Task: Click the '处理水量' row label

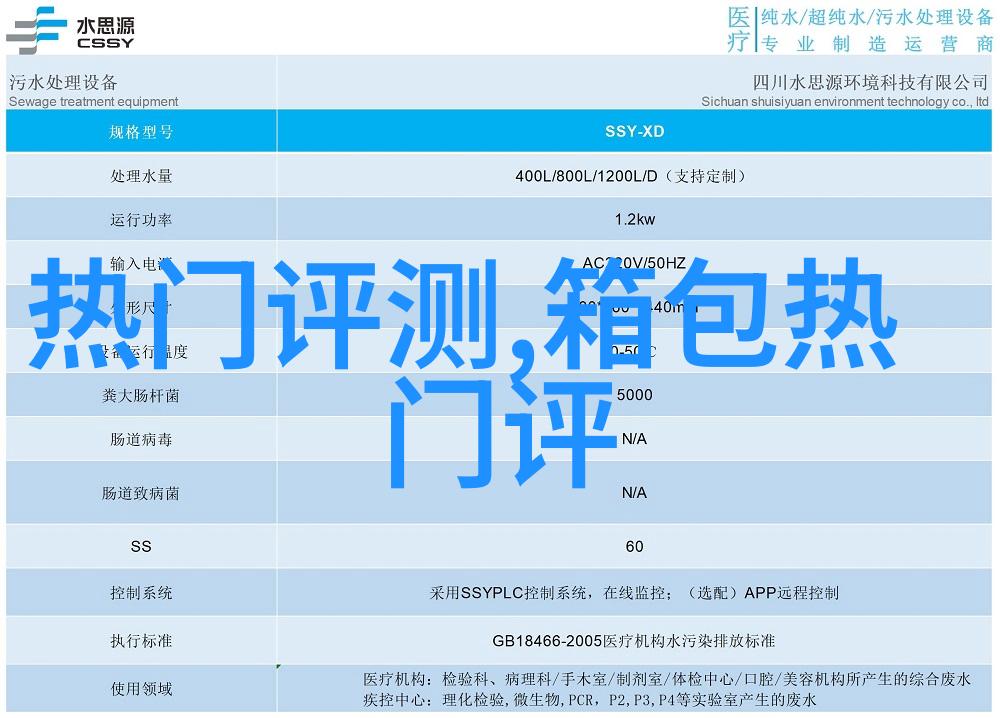Action: 141,176
